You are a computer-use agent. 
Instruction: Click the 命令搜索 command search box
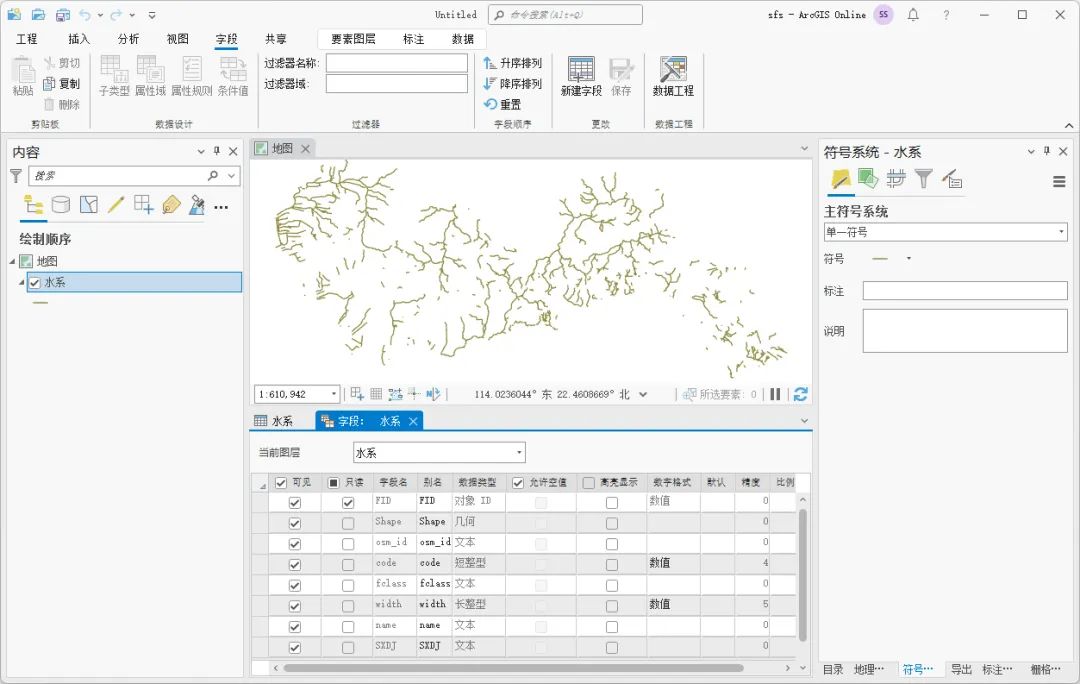coord(565,14)
